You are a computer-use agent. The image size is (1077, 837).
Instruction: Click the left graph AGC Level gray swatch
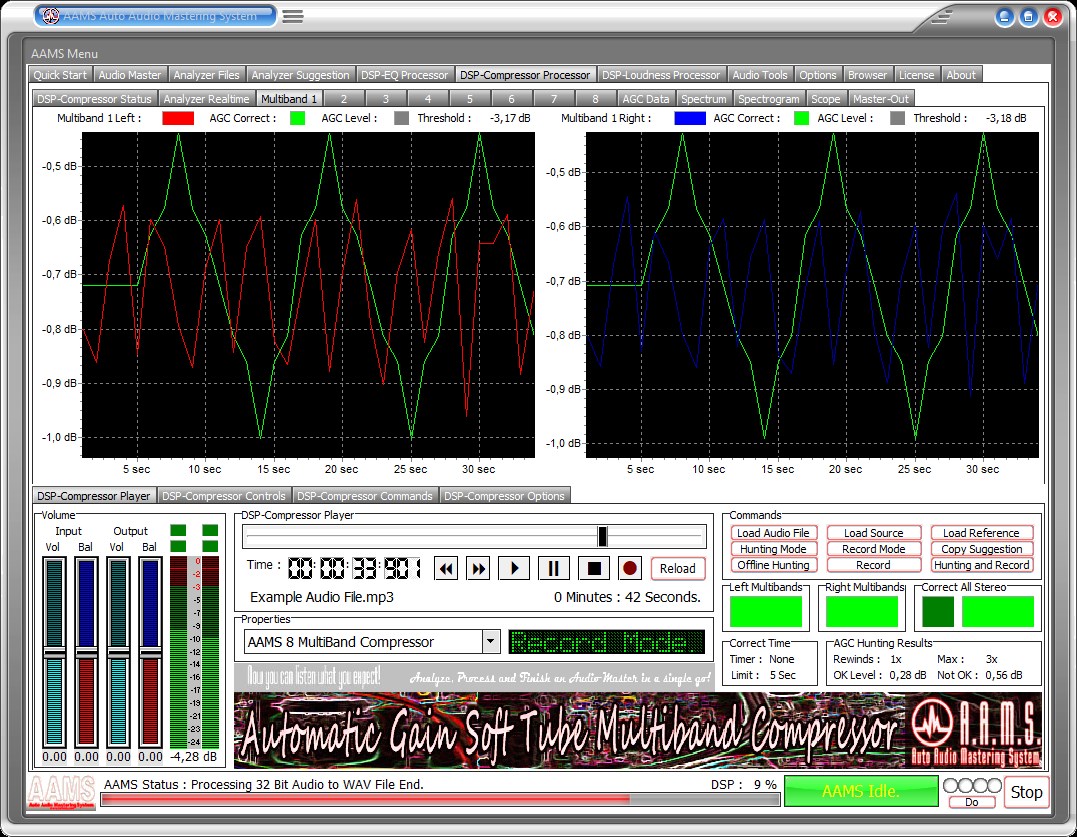pyautogui.click(x=402, y=118)
